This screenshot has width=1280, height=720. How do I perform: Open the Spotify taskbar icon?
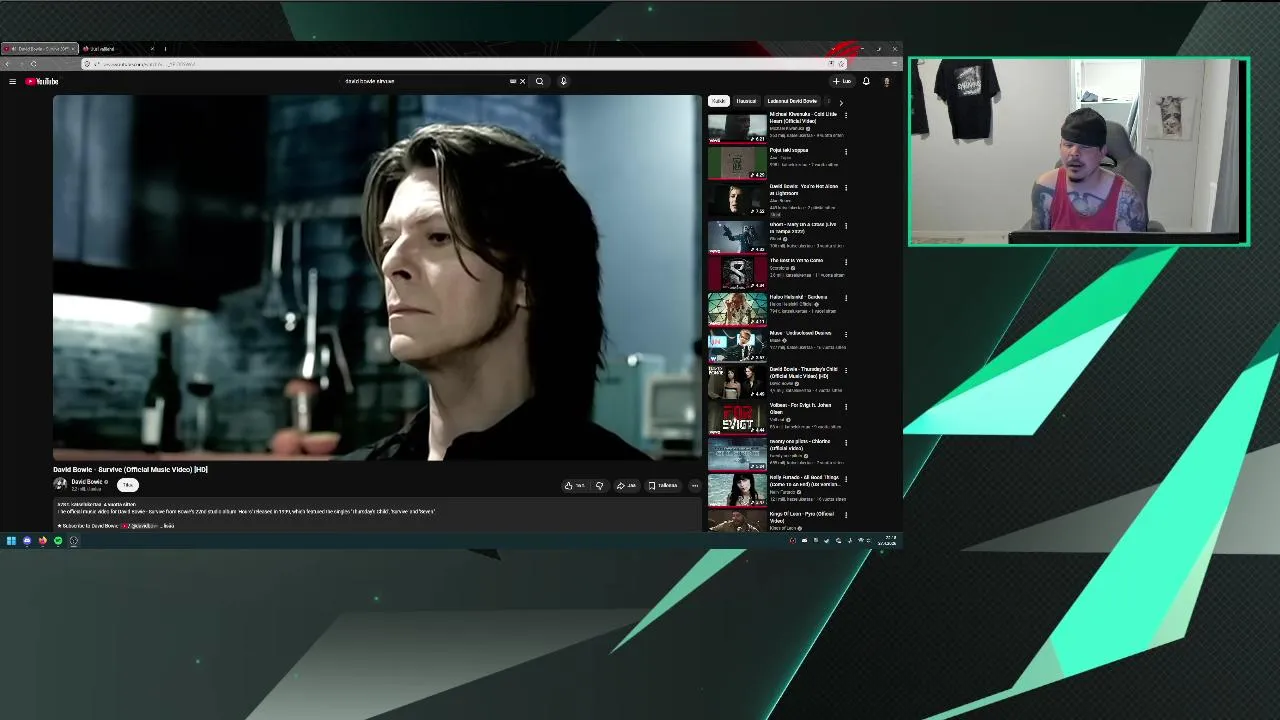pyautogui.click(x=58, y=541)
